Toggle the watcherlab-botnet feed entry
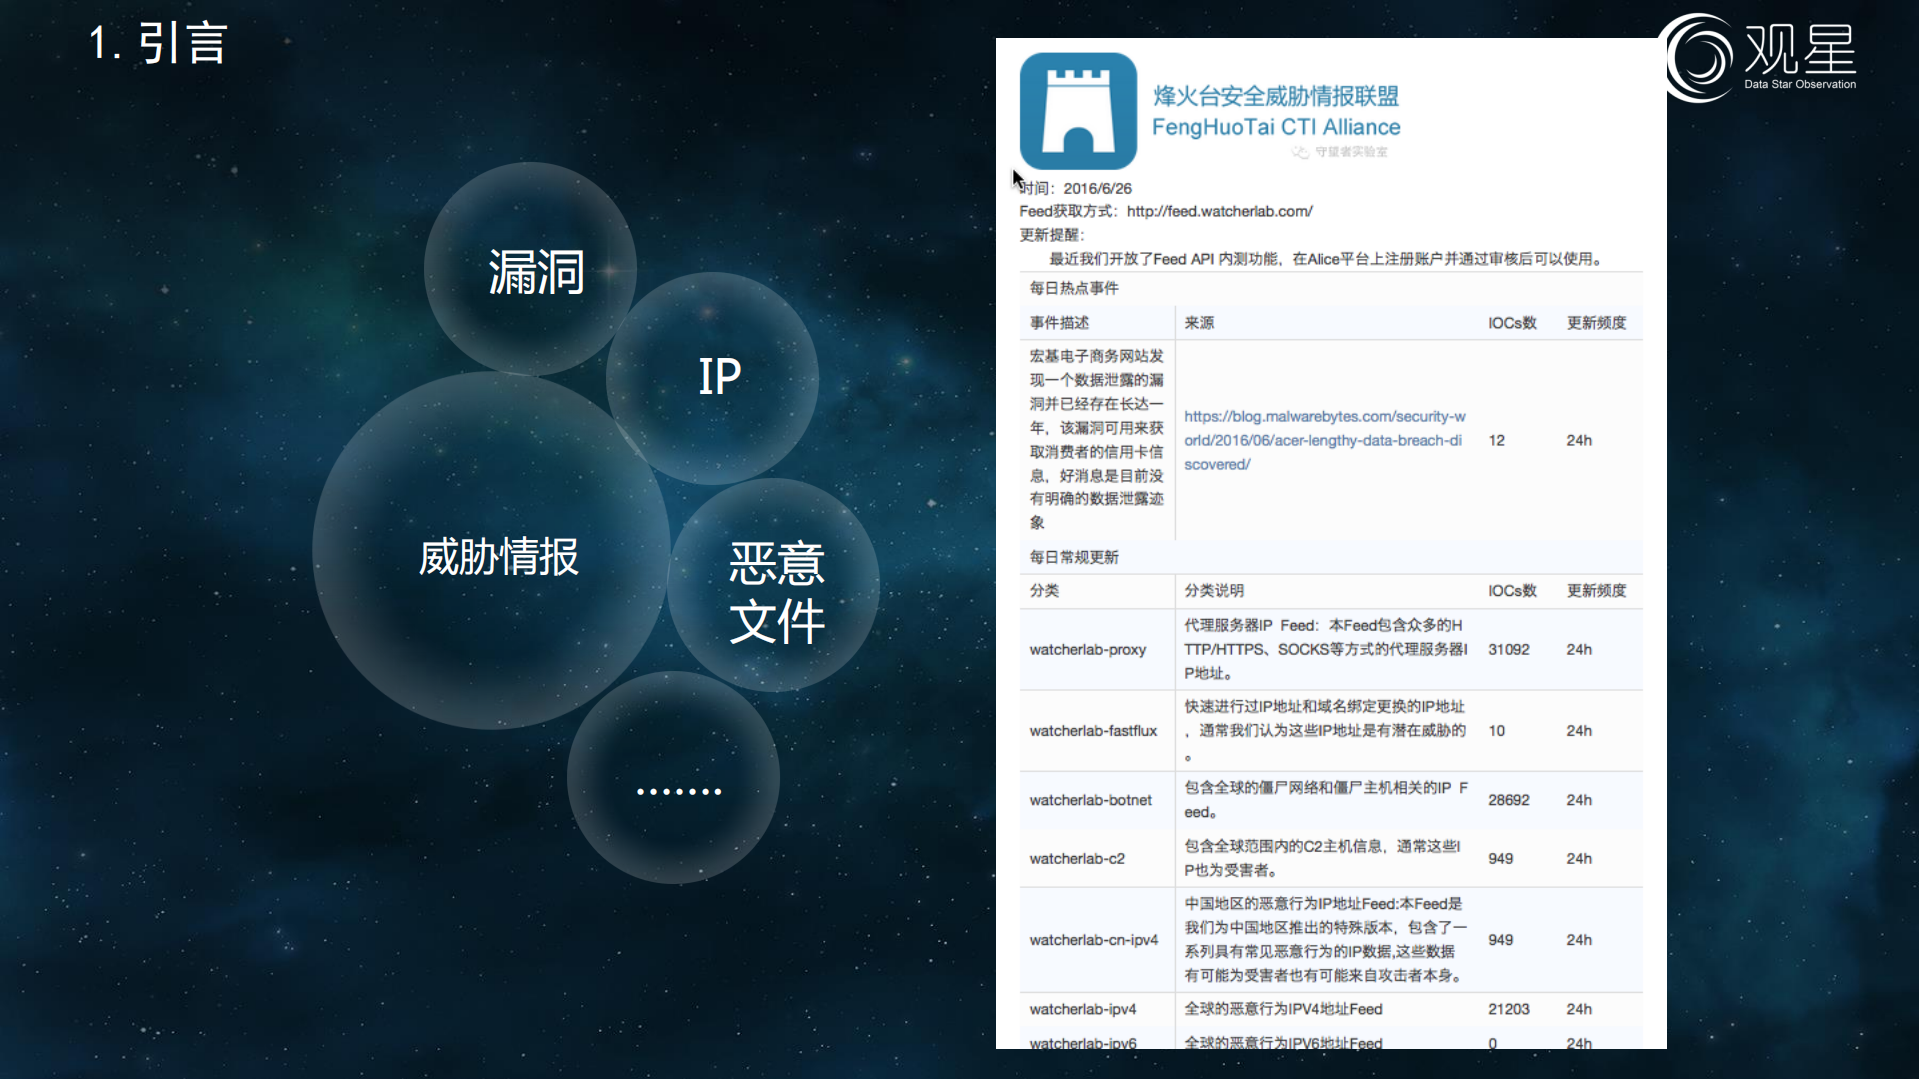 pos(1090,800)
